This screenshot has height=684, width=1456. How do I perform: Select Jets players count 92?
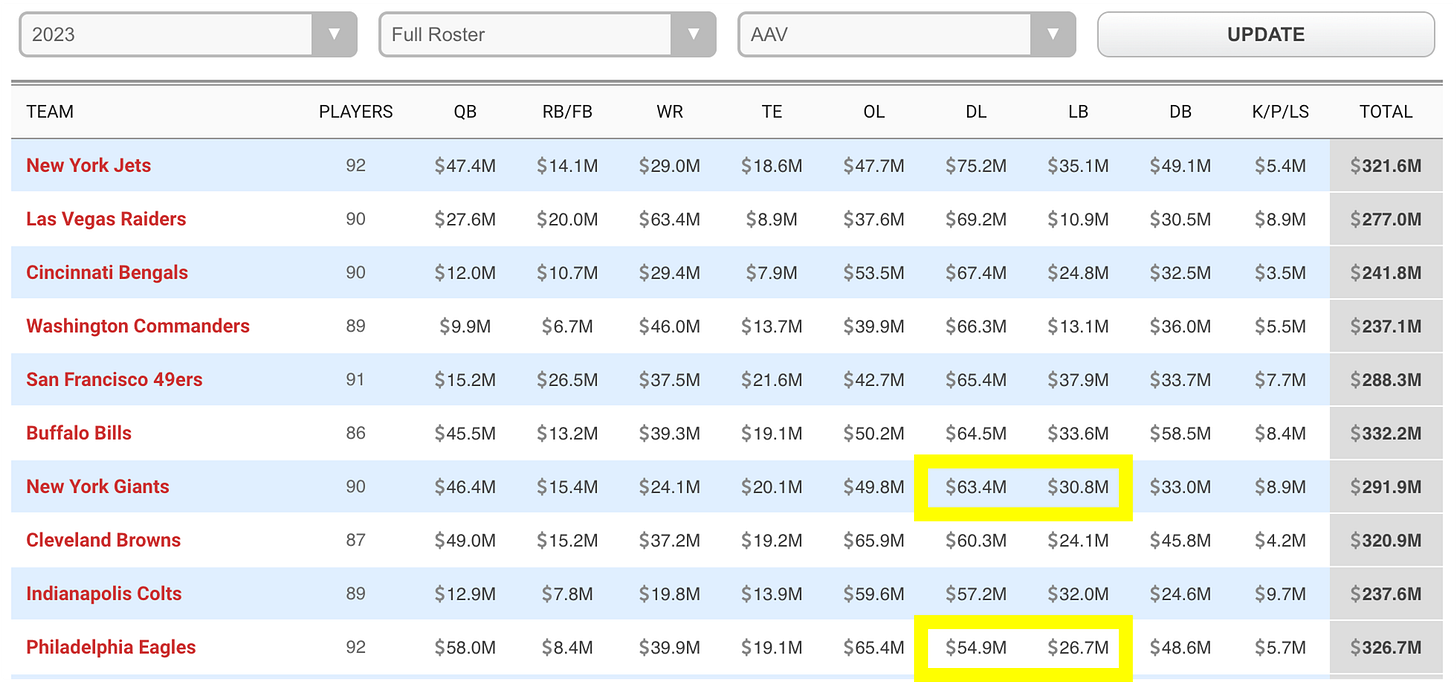(356, 166)
